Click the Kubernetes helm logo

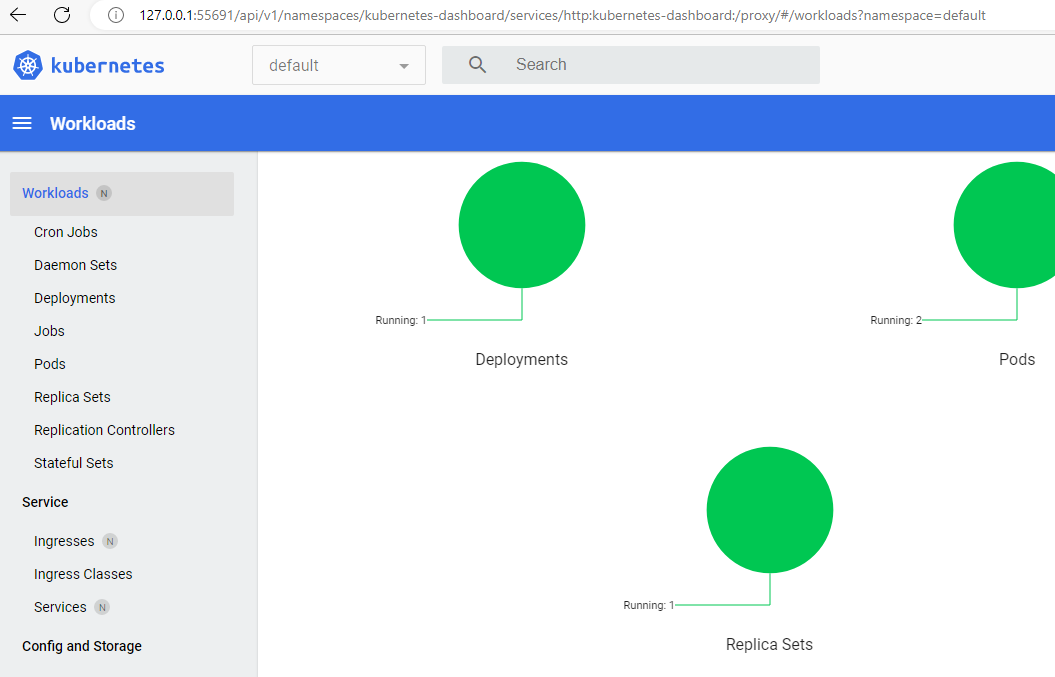coord(28,65)
